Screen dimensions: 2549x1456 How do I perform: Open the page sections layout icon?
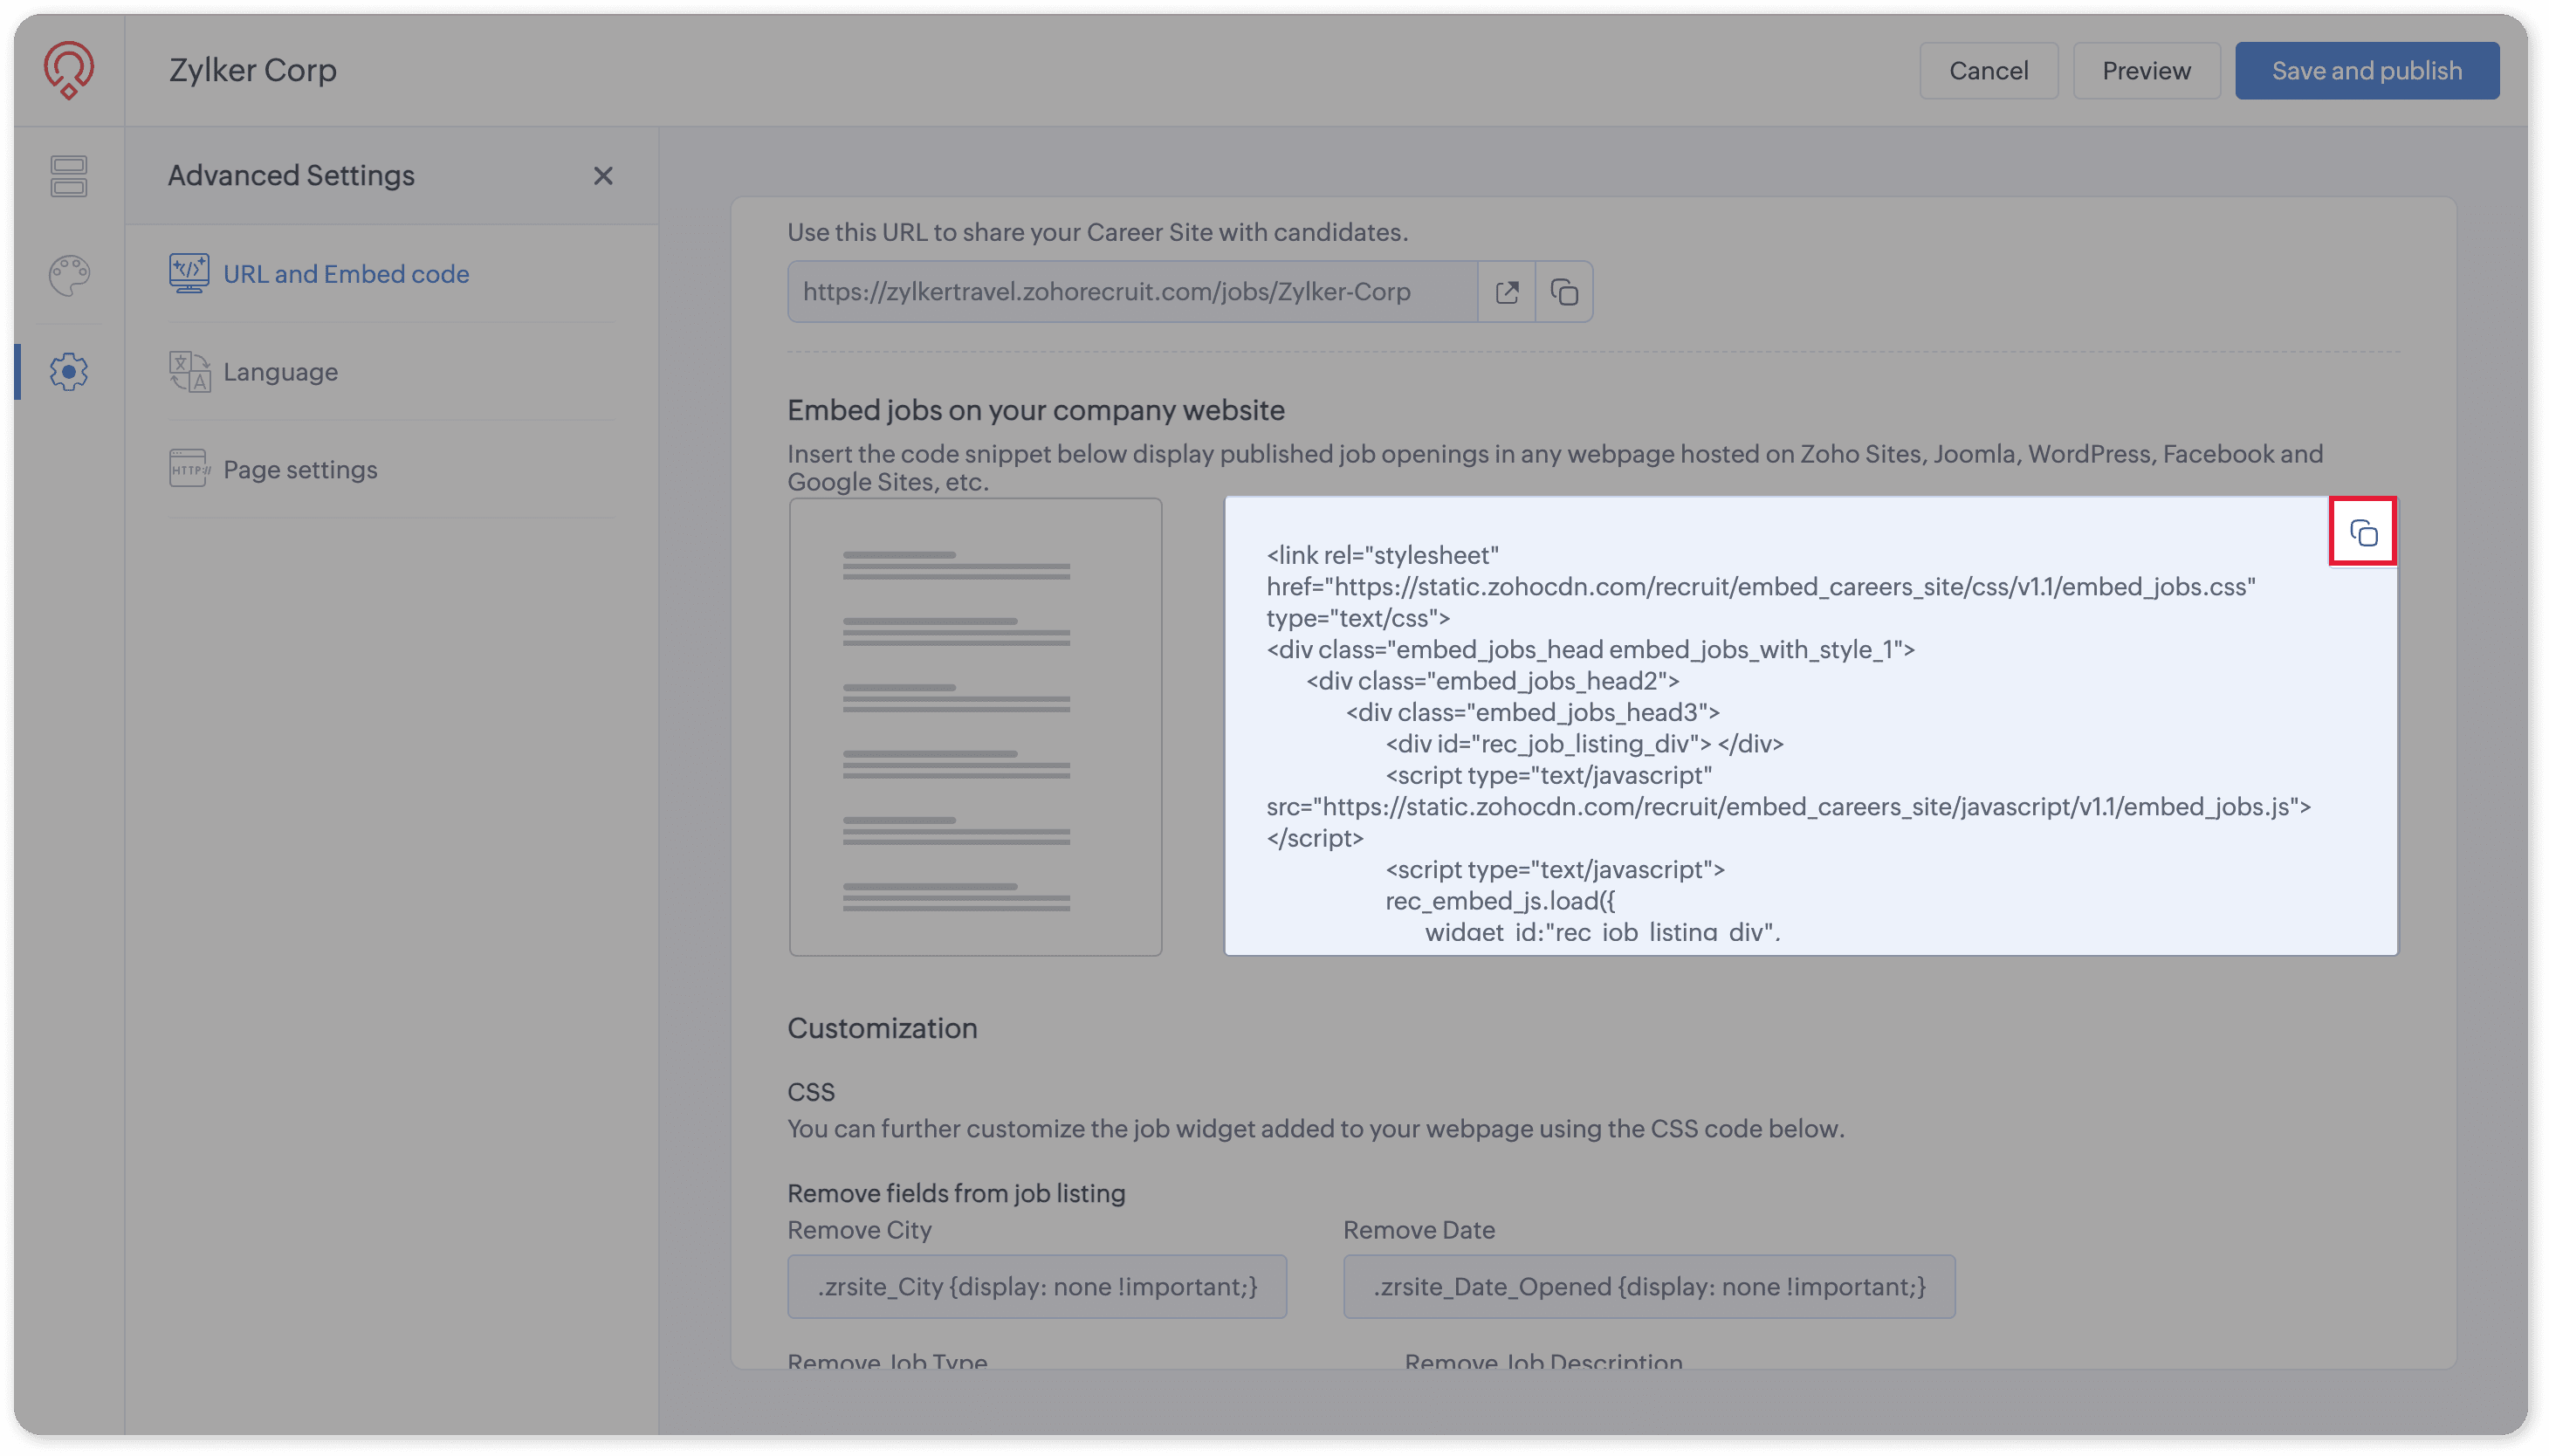coord(69,176)
